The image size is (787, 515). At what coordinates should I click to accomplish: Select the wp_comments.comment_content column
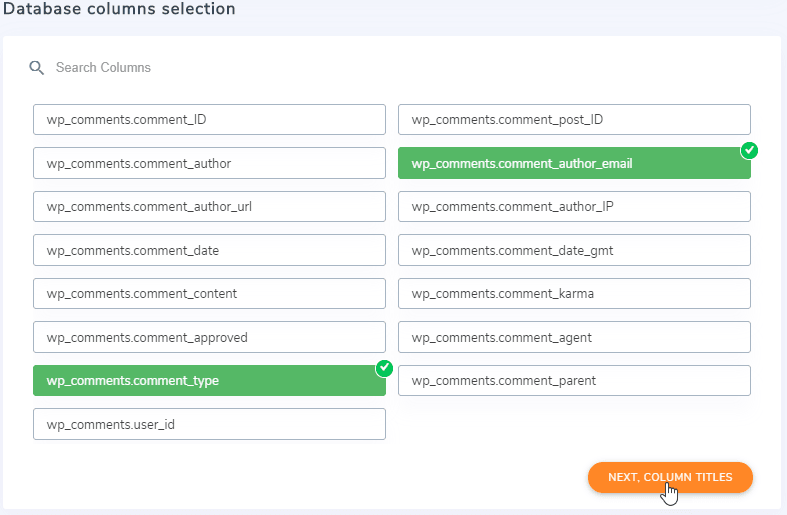pos(209,294)
